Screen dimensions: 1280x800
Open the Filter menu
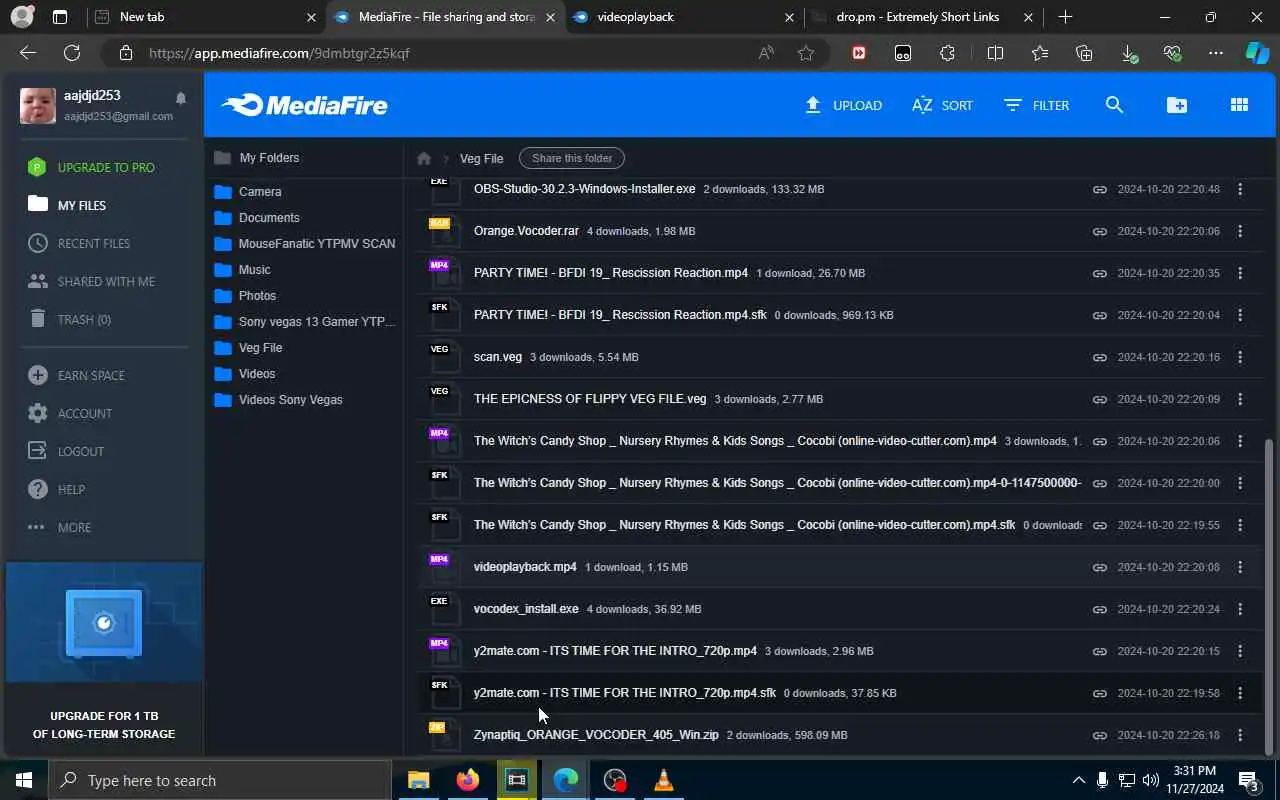[x=1036, y=105]
